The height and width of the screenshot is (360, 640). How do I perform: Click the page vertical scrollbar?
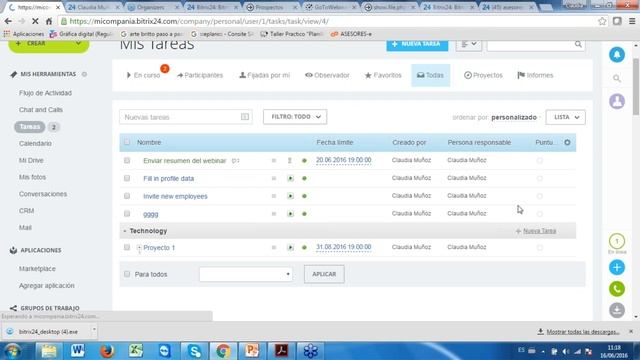[636, 87]
